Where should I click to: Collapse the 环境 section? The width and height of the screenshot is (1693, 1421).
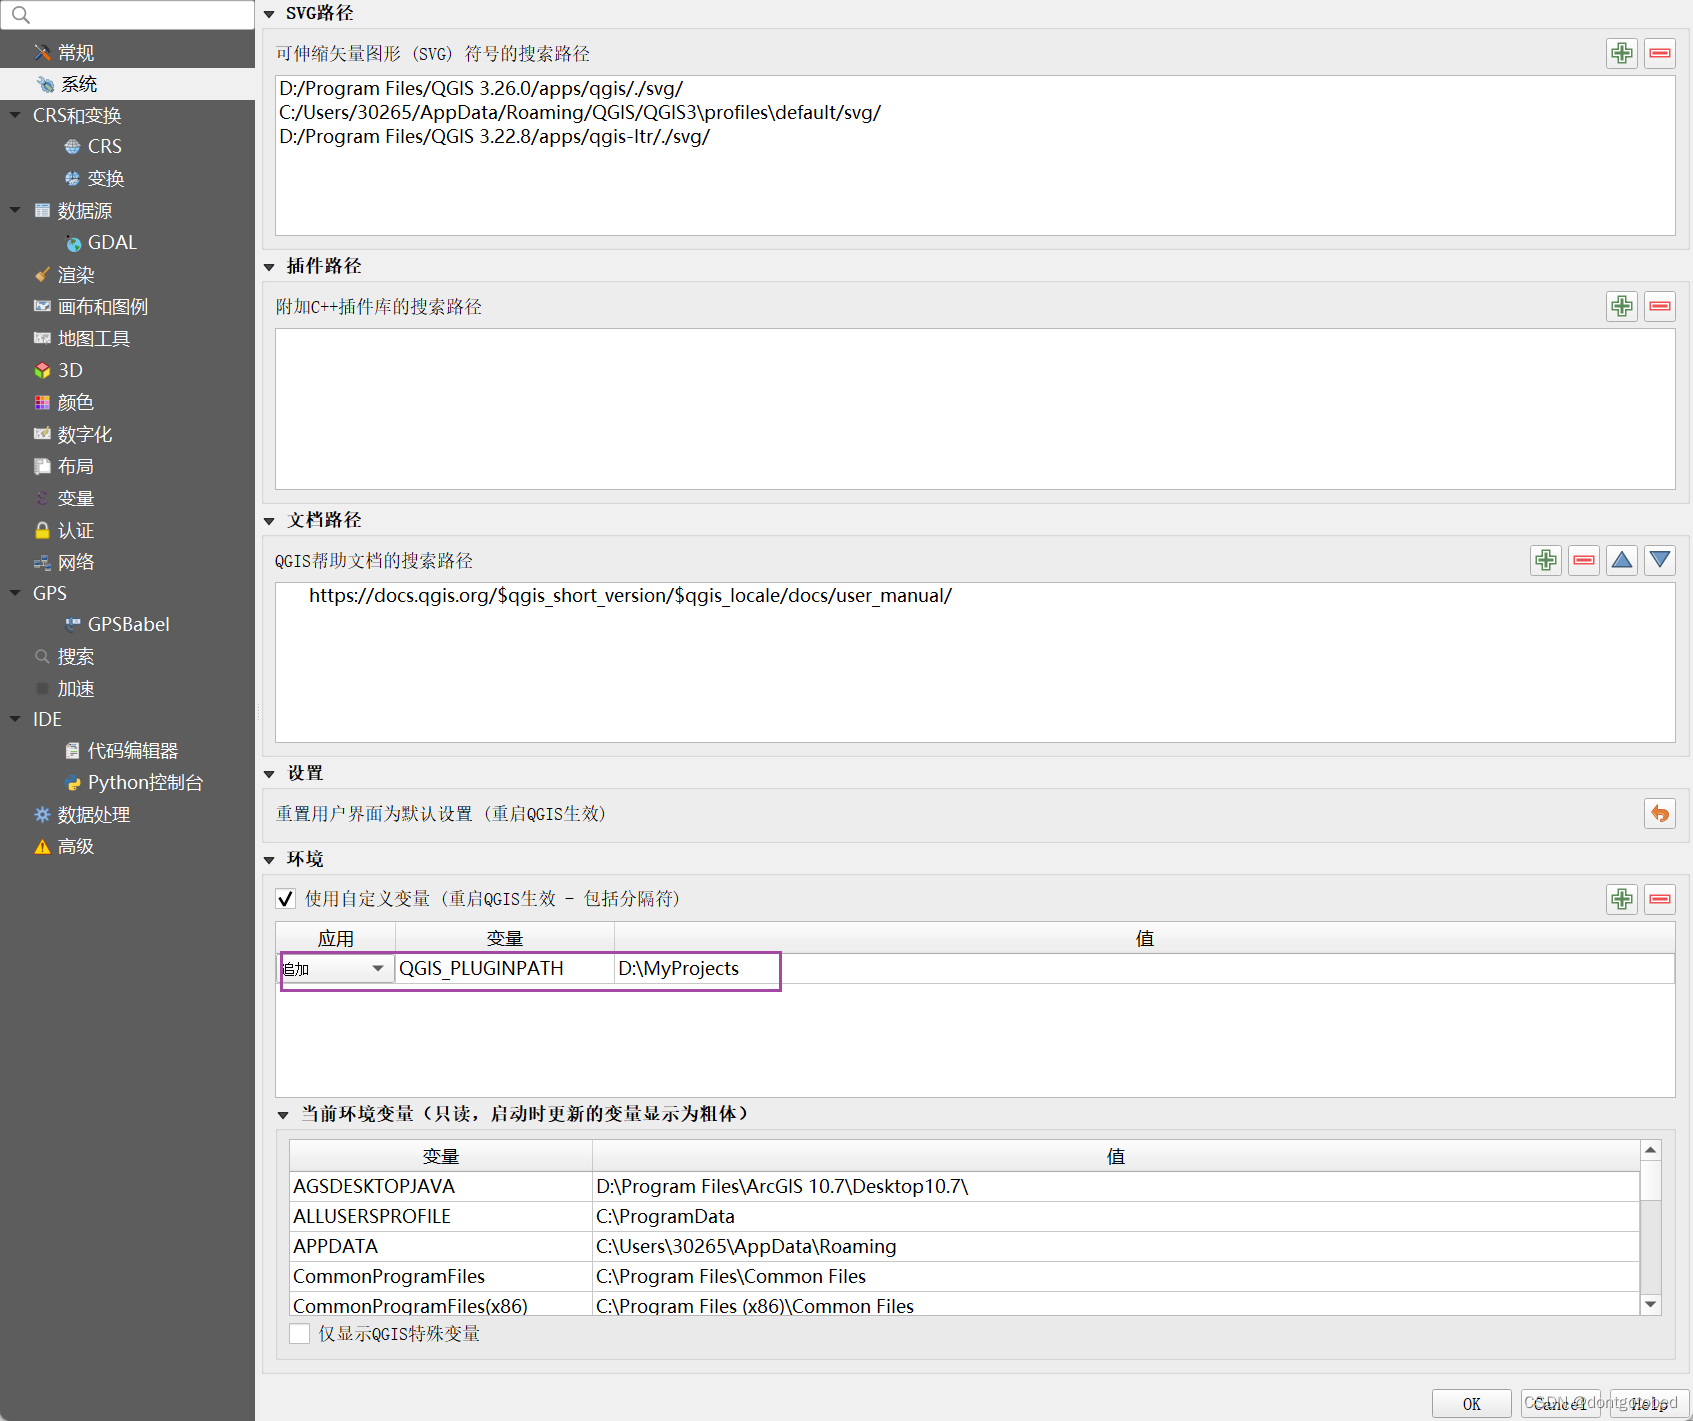point(269,860)
